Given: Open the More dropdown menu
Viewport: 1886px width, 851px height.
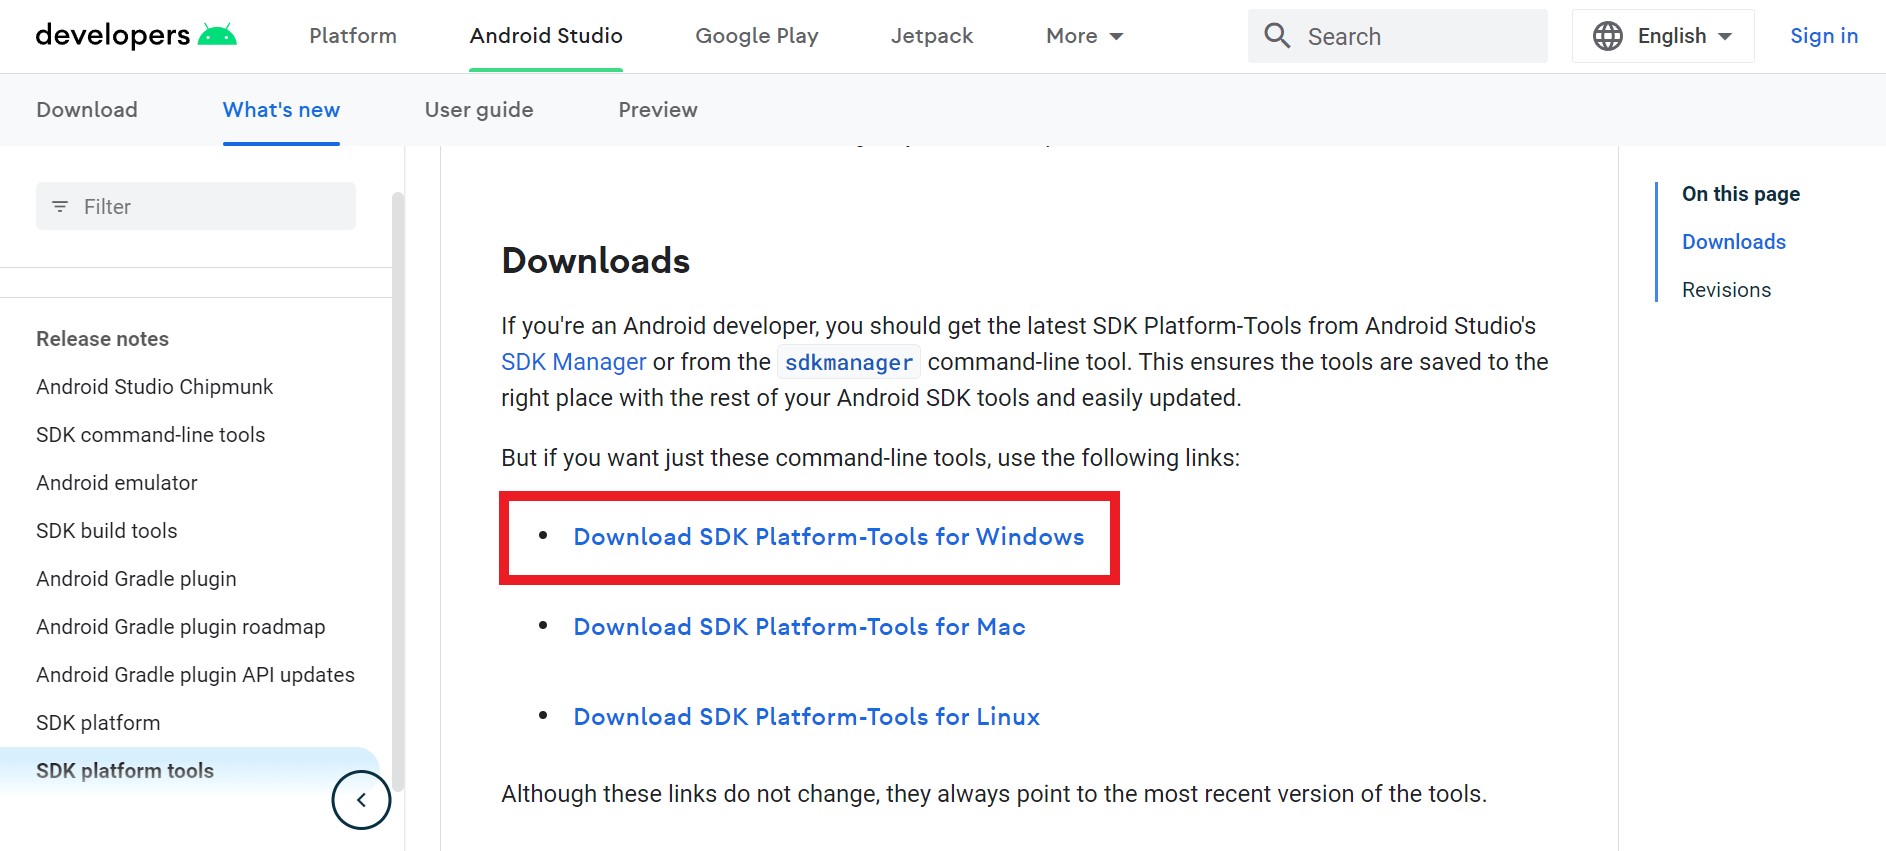Looking at the screenshot, I should click(1085, 36).
